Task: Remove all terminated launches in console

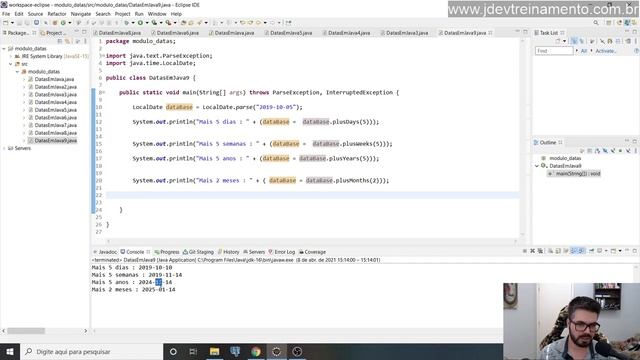Action: (x=540, y=251)
